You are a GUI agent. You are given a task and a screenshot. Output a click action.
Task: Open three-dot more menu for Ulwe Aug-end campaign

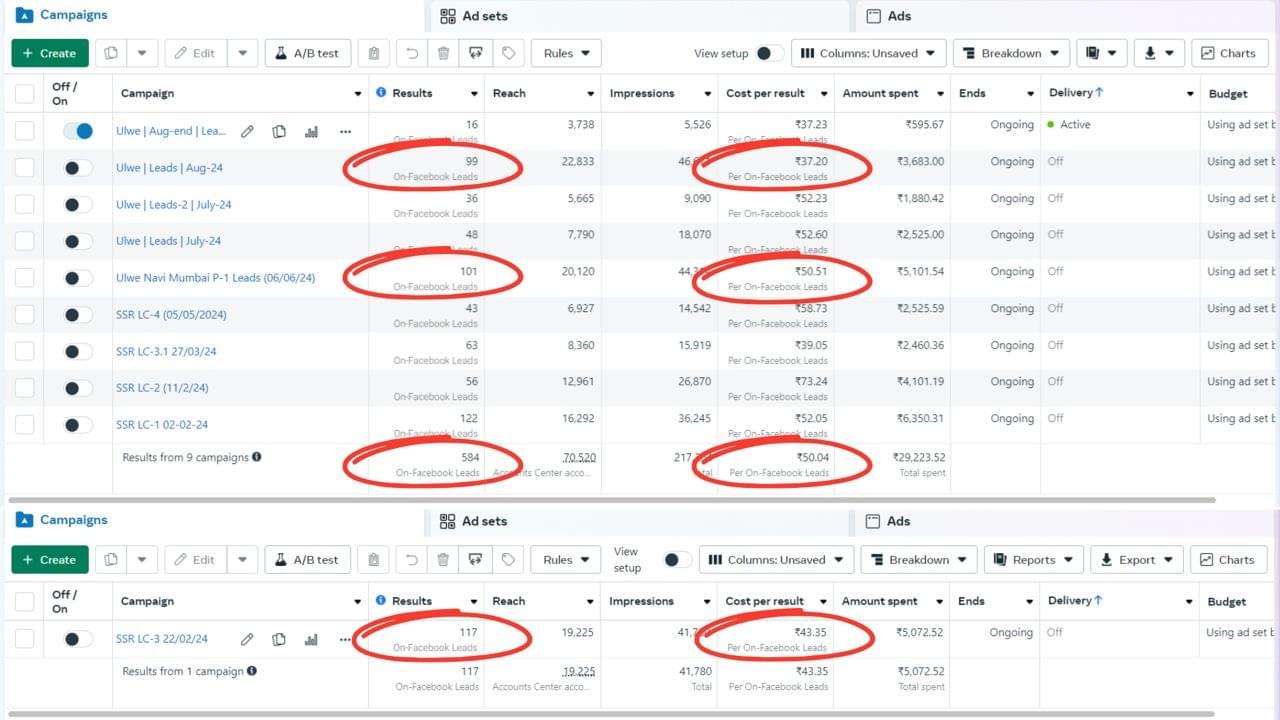345,131
